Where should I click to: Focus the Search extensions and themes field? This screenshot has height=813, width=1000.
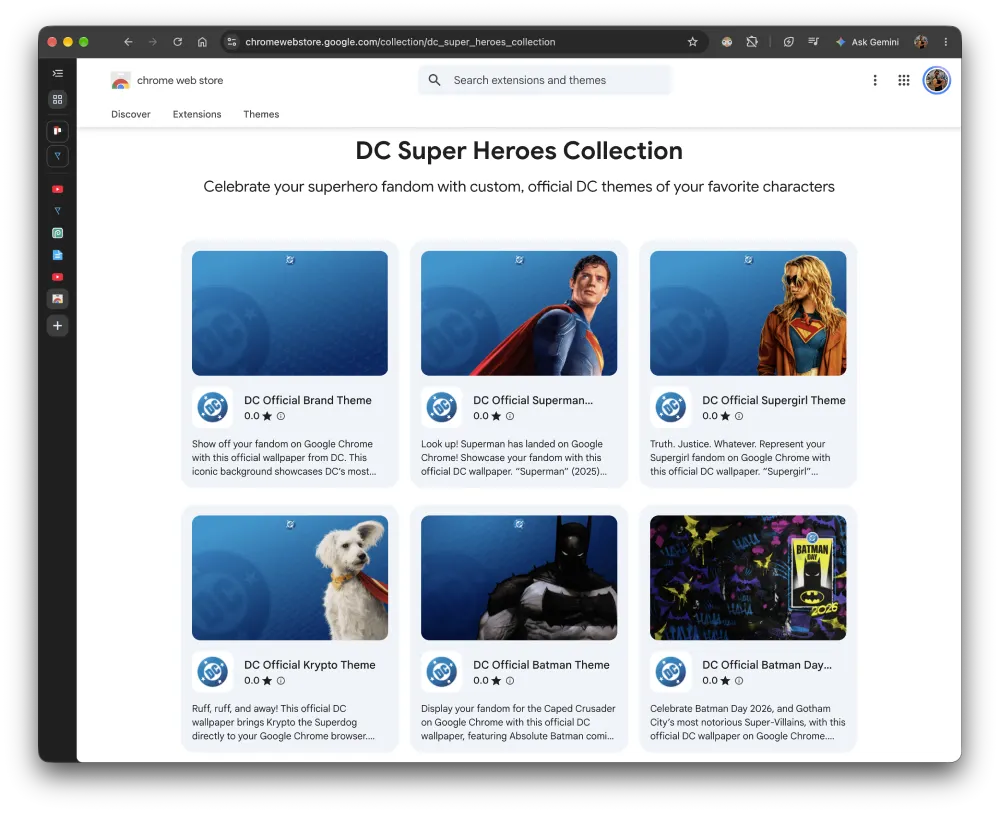545,80
